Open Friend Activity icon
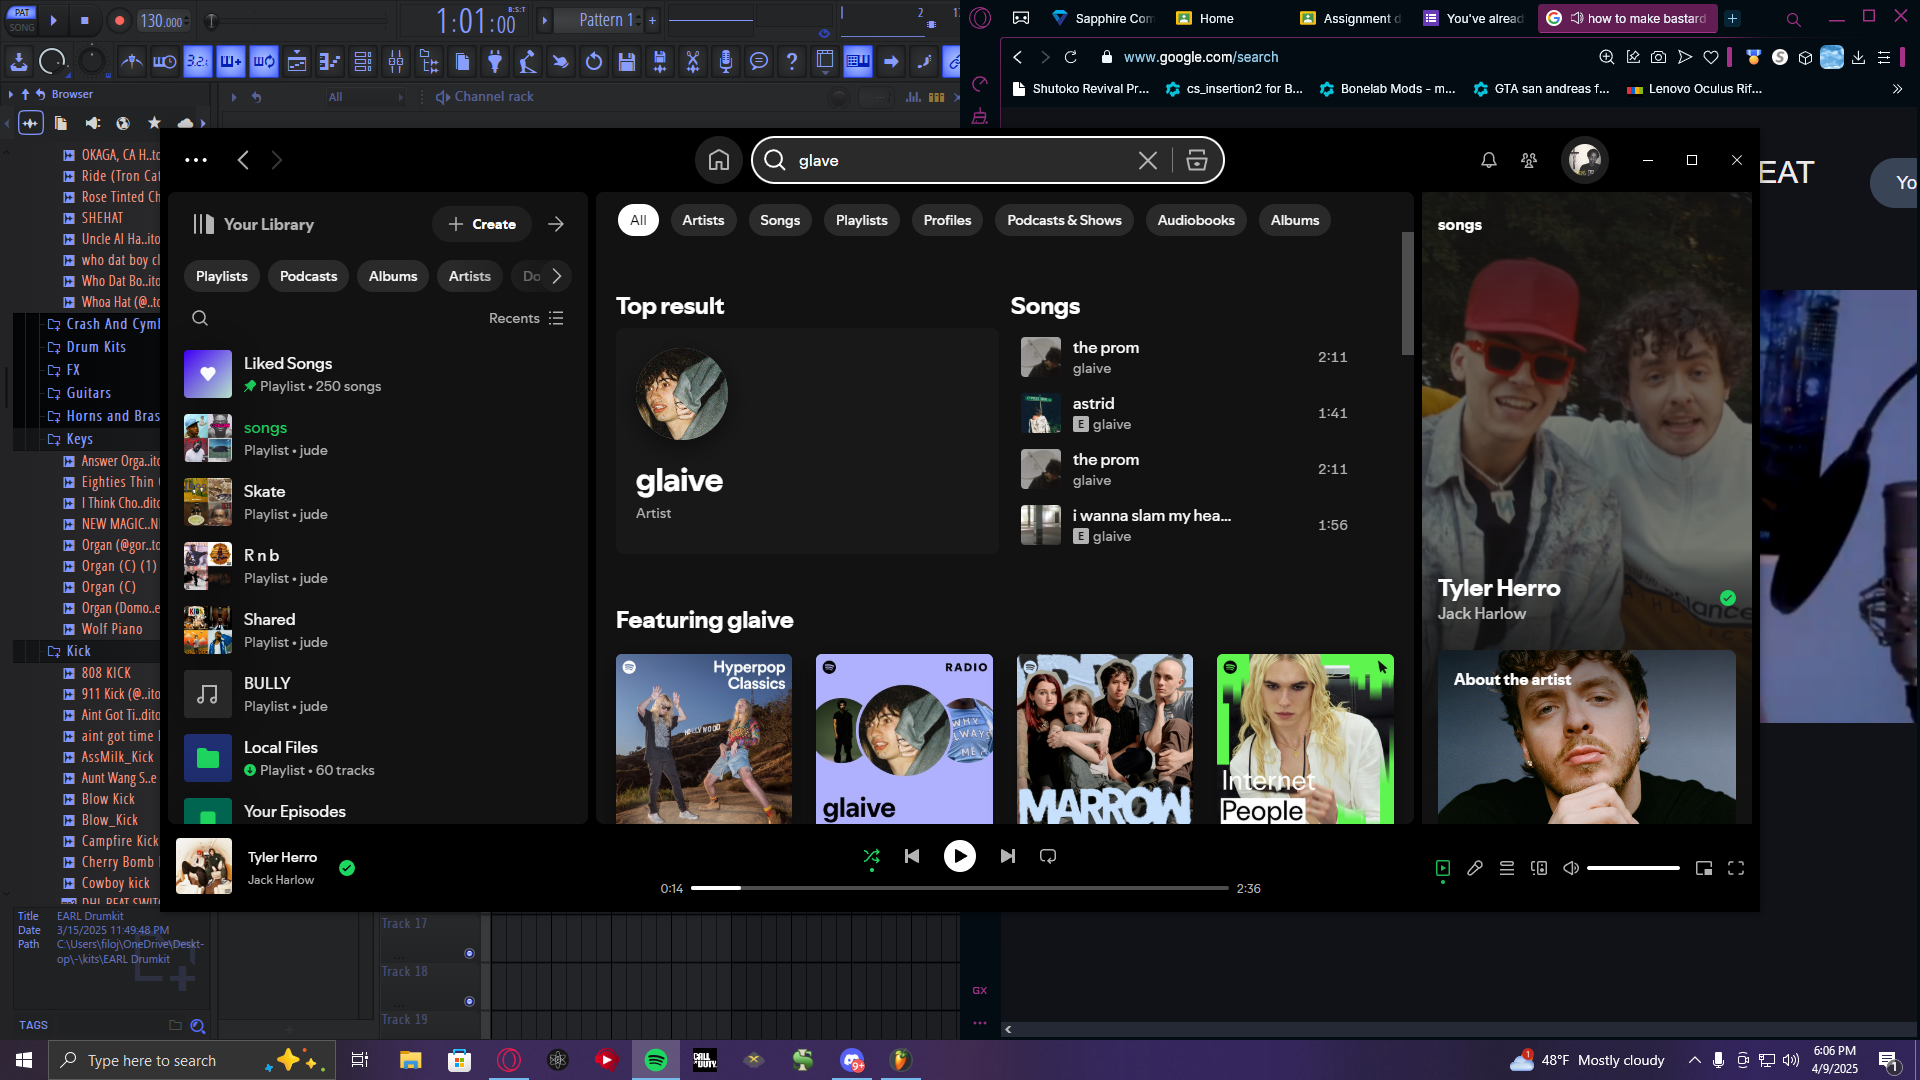Image resolution: width=1920 pixels, height=1080 pixels. [x=1528, y=160]
